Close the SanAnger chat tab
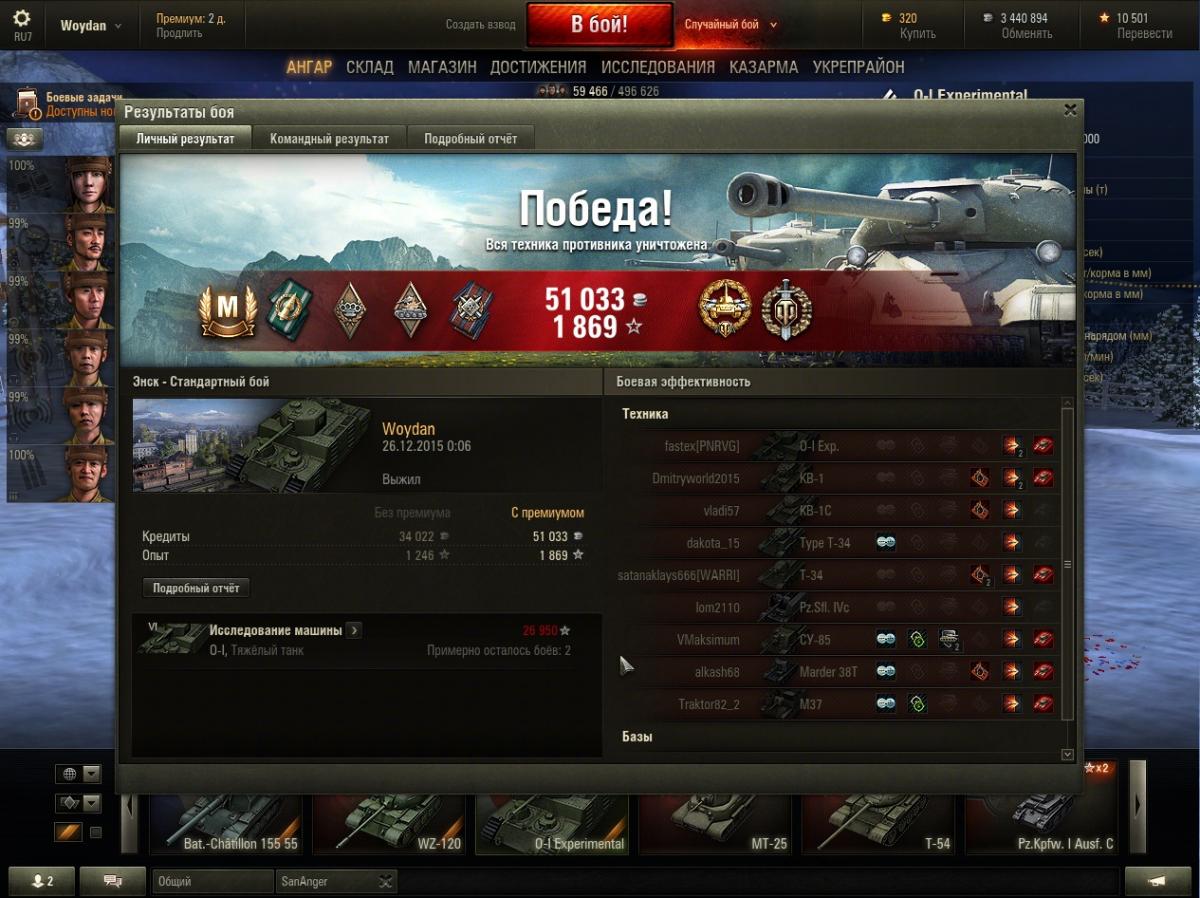Image resolution: width=1200 pixels, height=898 pixels. (x=385, y=881)
